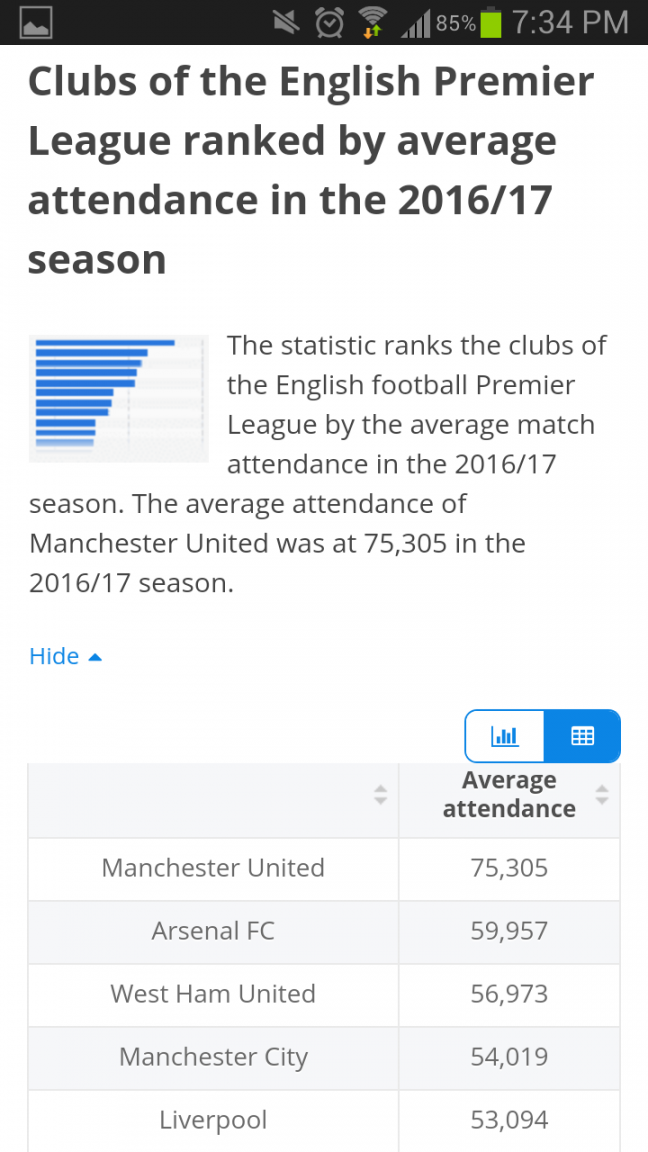The width and height of the screenshot is (648, 1152).
Task: Tap the picture notification icon
Action: click(x=36, y=24)
